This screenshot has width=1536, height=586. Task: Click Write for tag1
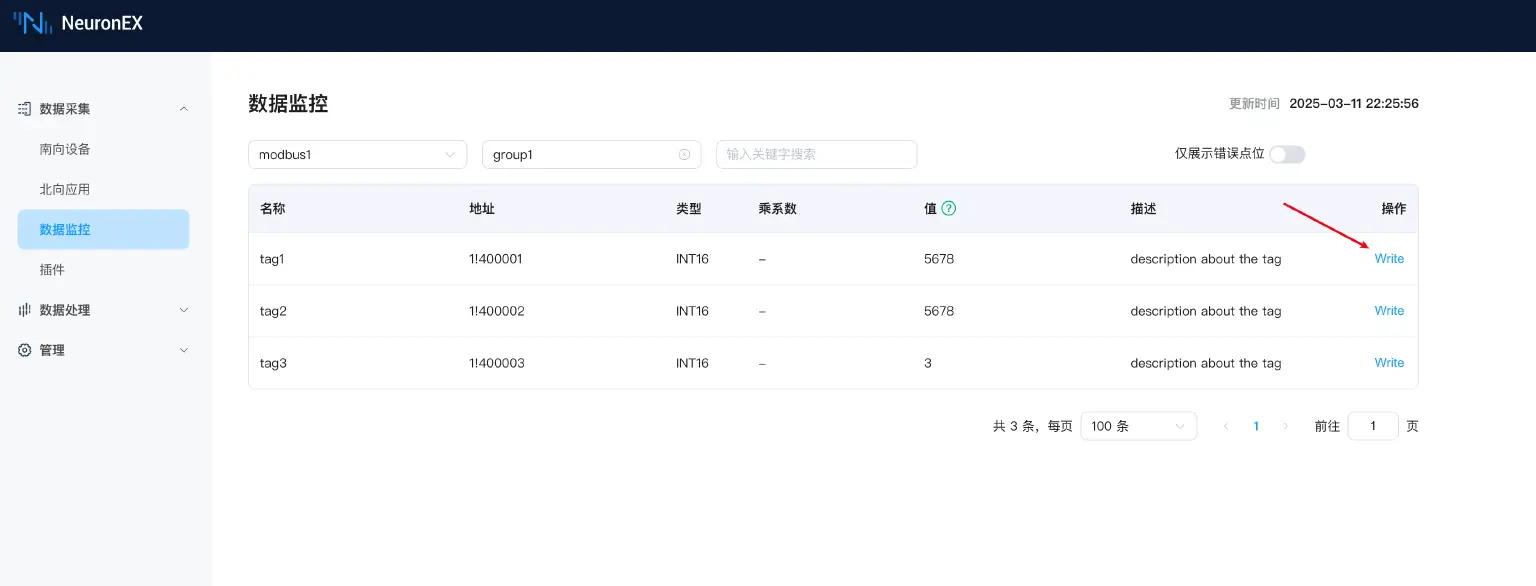1389,259
